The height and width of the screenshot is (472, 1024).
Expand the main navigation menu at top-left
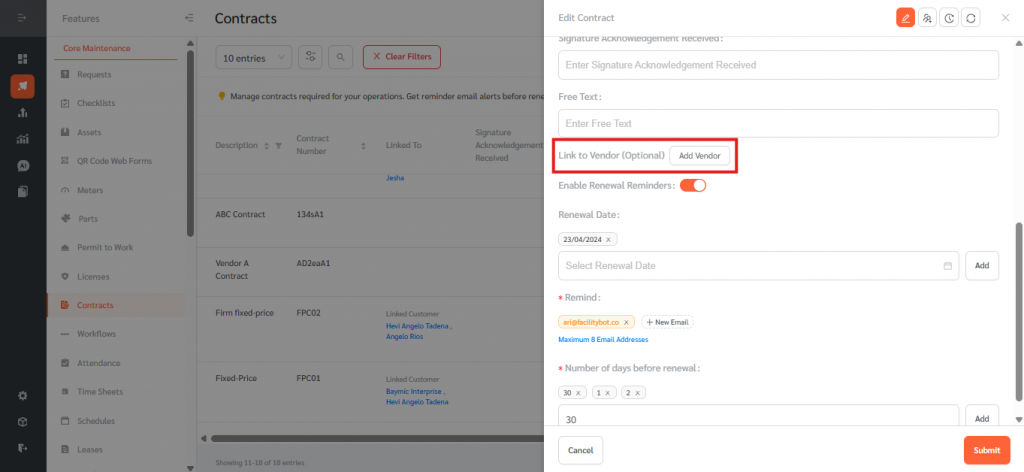pos(23,18)
